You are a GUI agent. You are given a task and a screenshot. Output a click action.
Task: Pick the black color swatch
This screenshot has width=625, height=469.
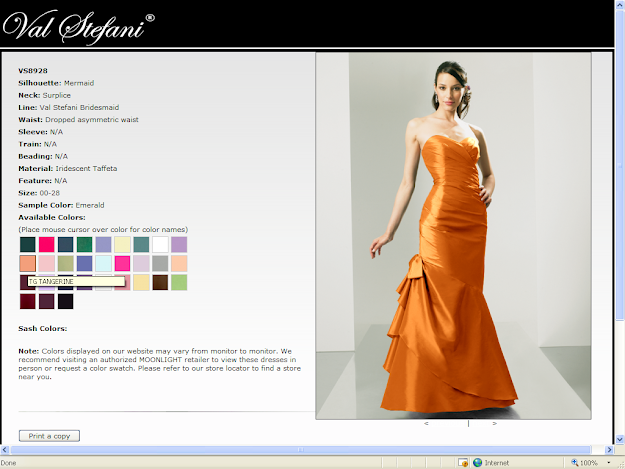click(65, 301)
